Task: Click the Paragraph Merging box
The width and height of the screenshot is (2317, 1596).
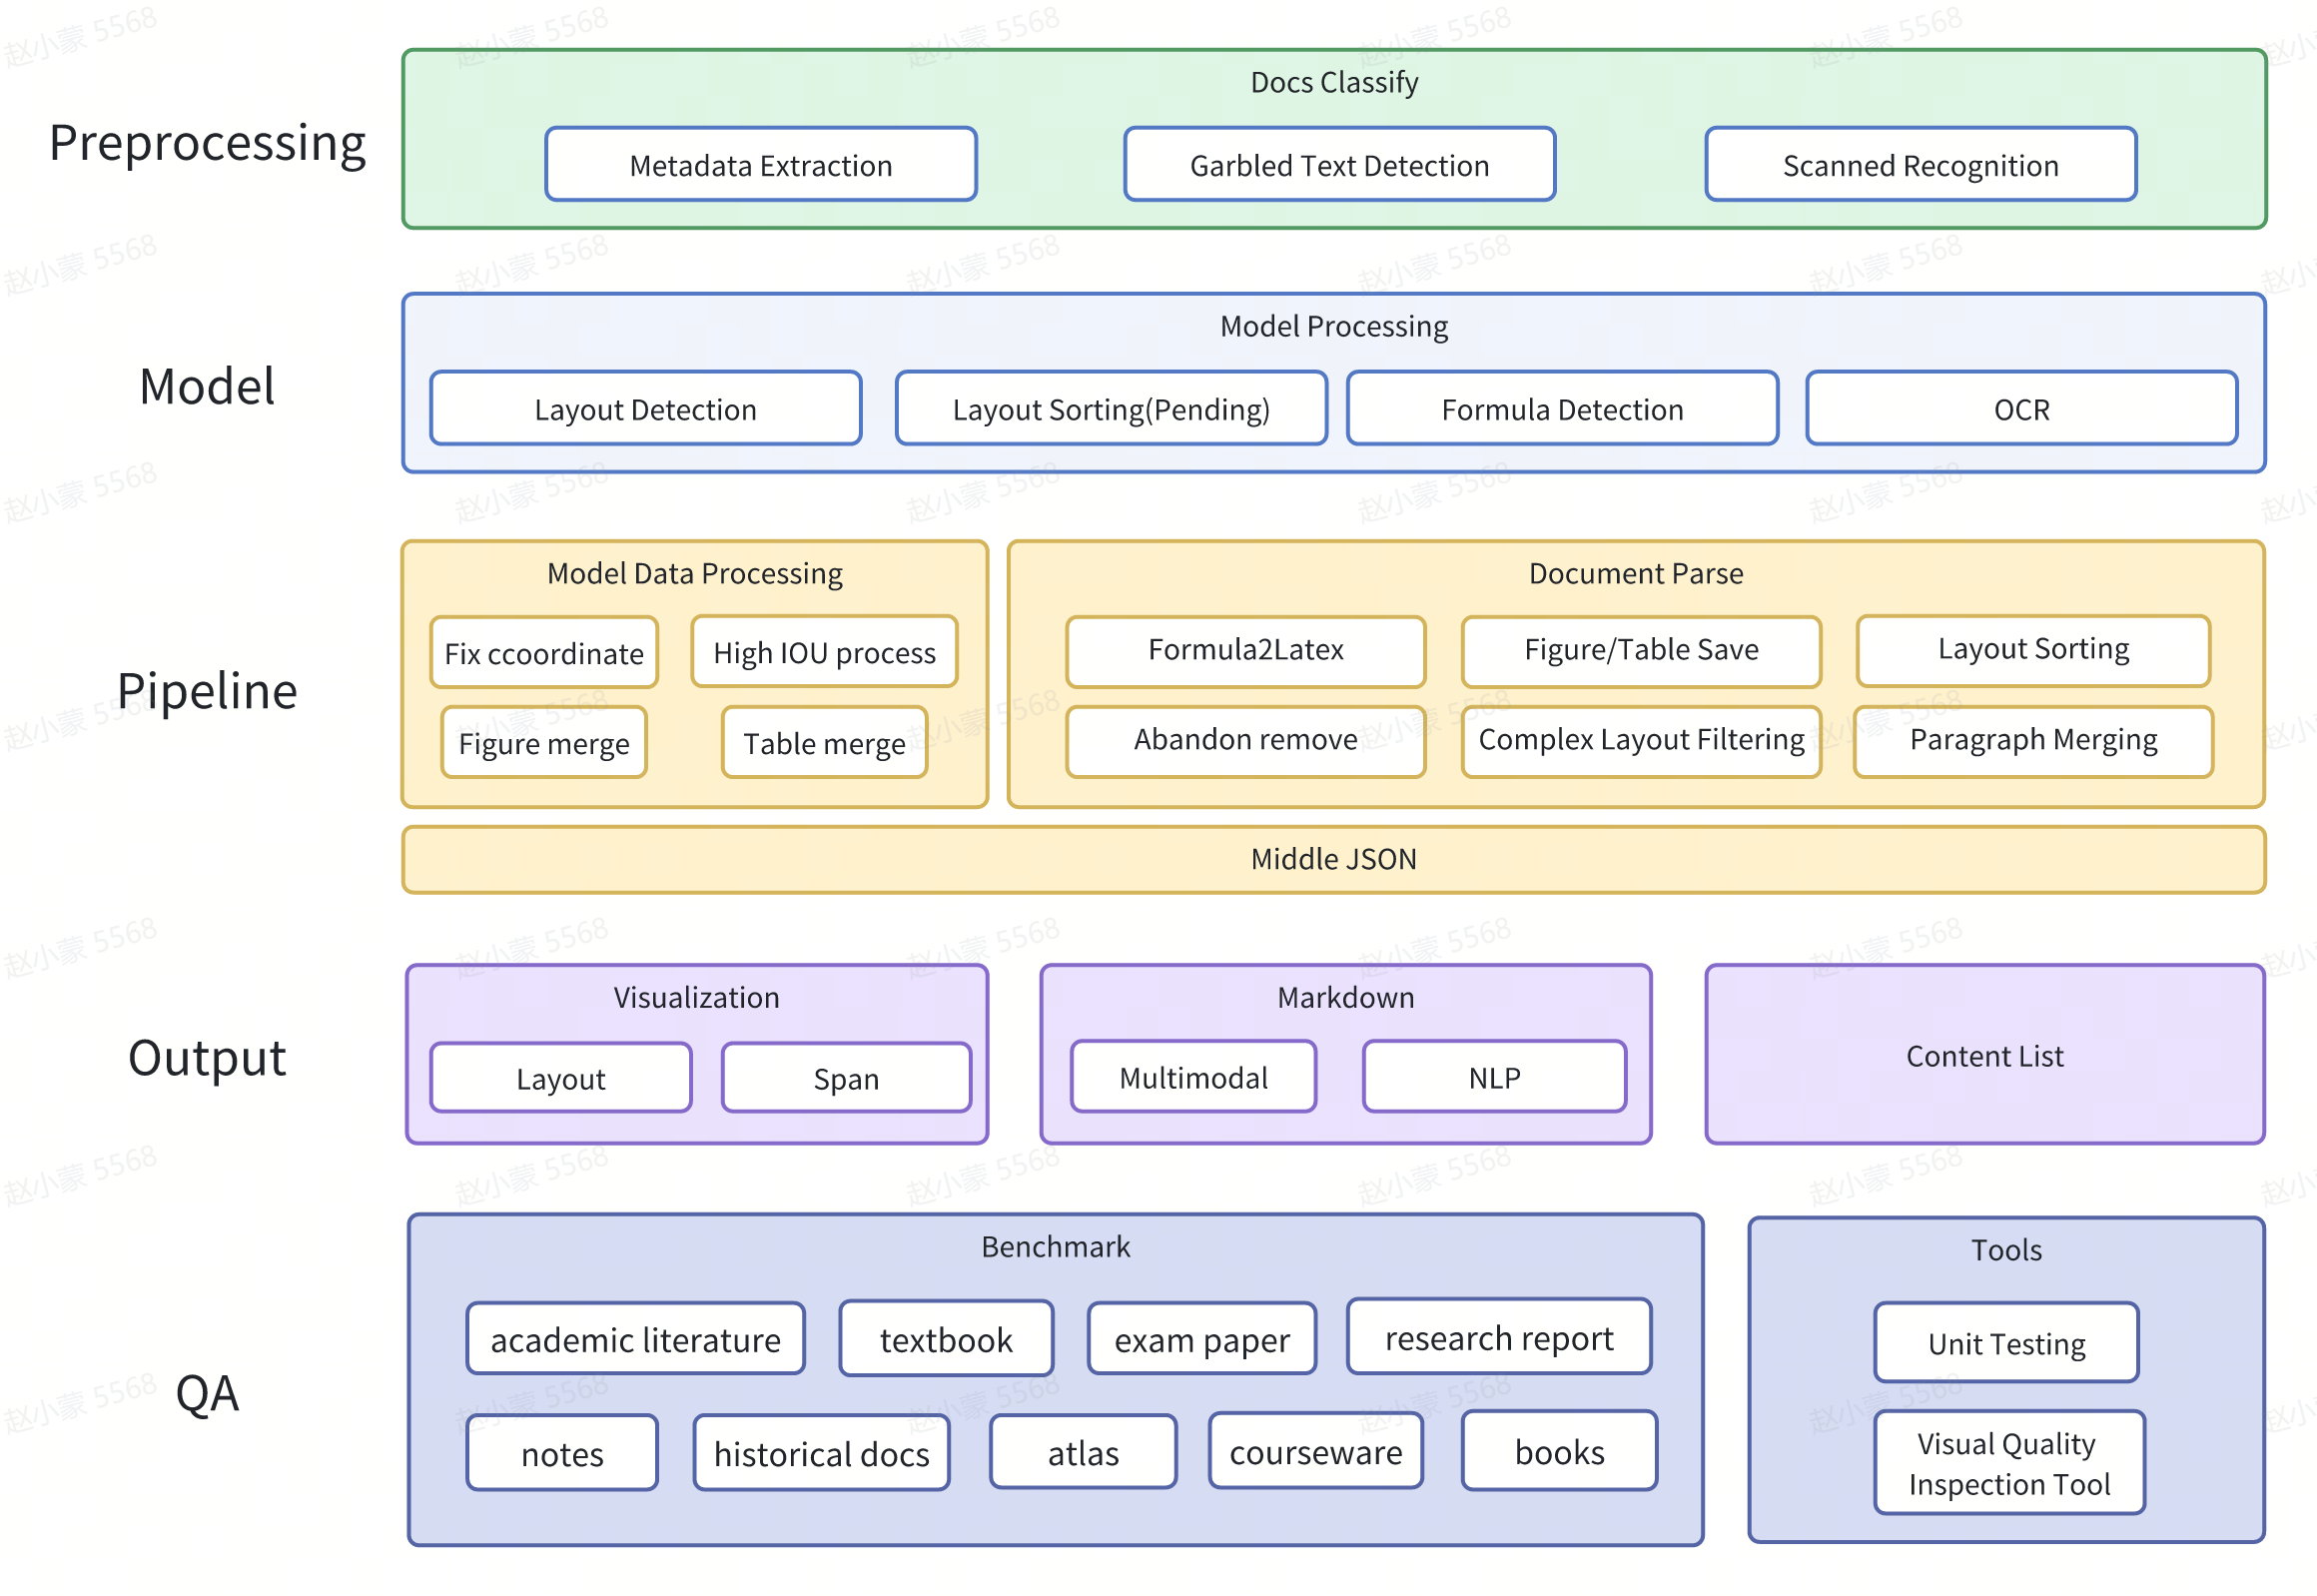Action: pos(2033,741)
